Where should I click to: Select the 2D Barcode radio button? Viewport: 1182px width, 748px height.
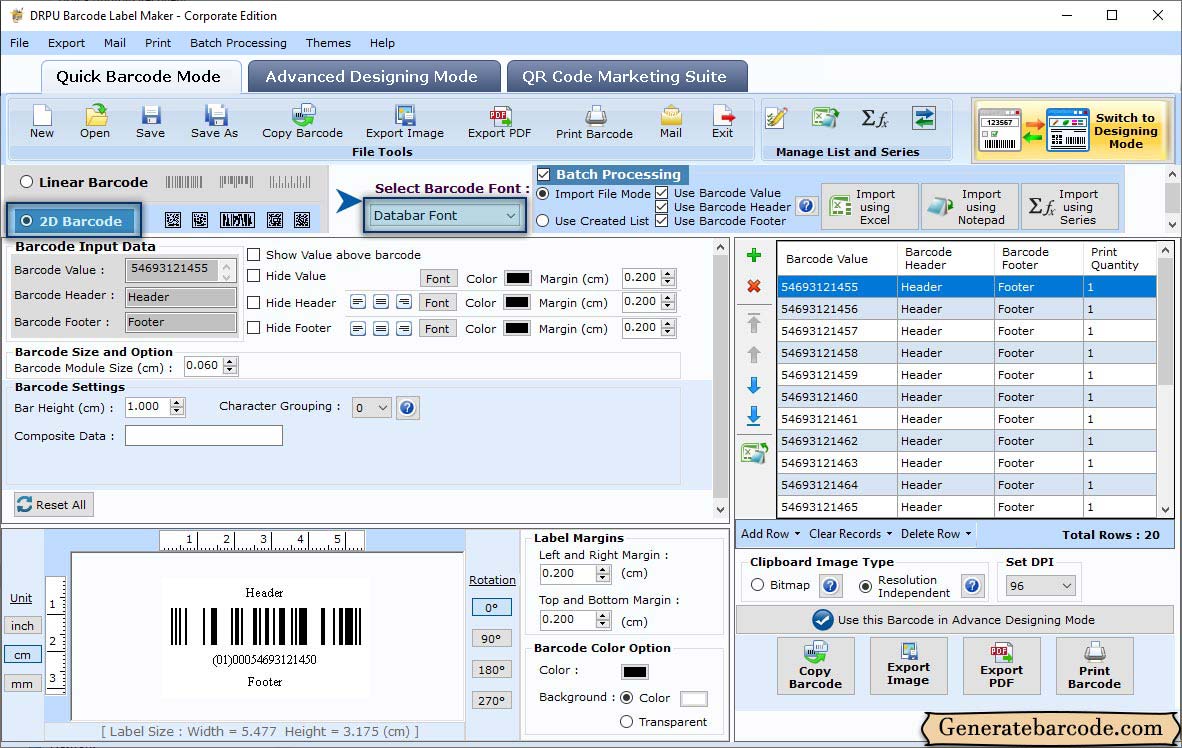(27, 221)
